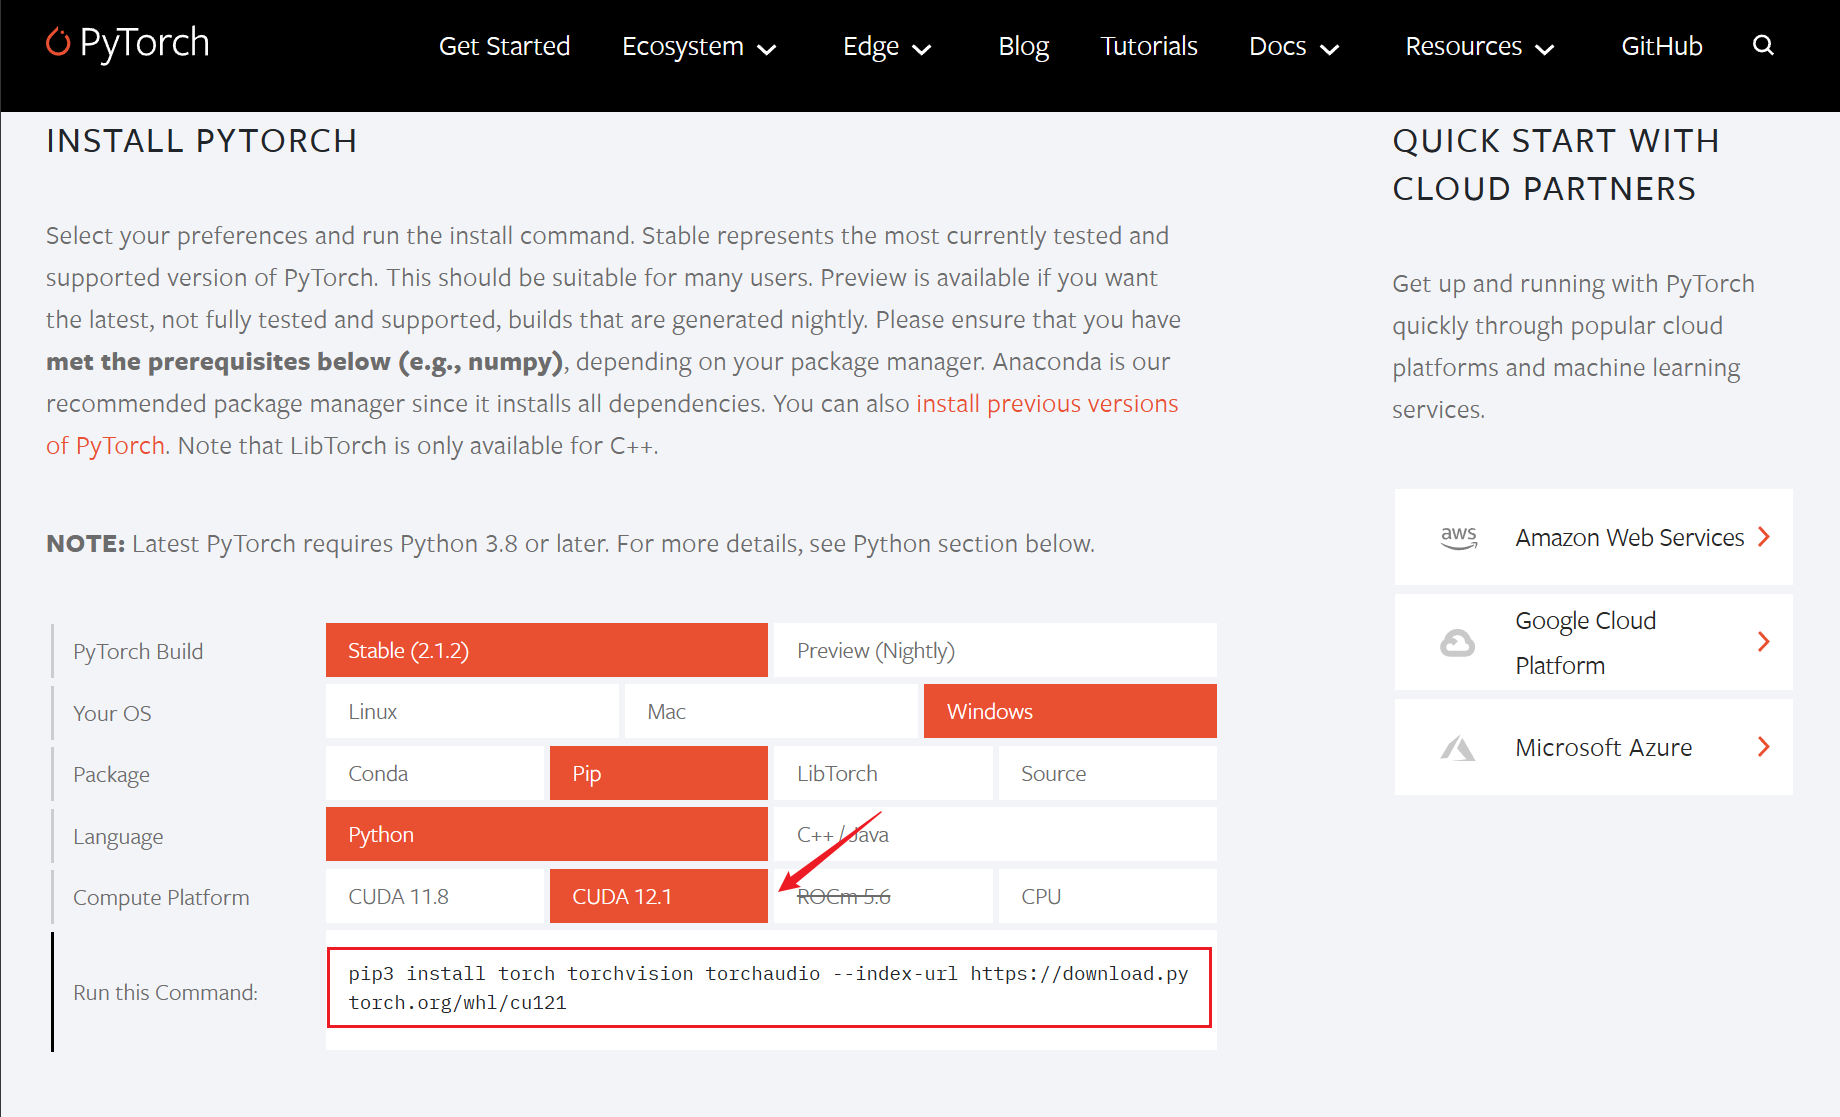The width and height of the screenshot is (1840, 1117).
Task: Click arrow next to Microsoft Azure
Action: click(1764, 747)
